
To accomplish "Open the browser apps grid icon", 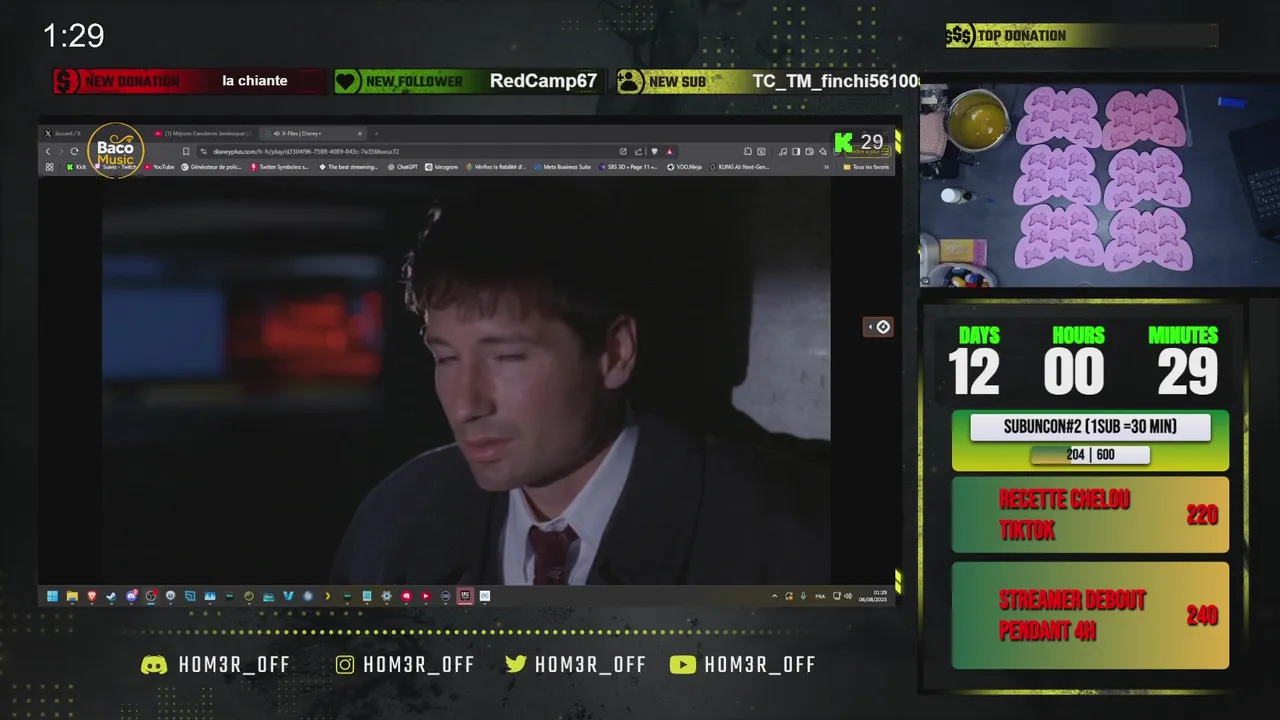I will tap(49, 167).
